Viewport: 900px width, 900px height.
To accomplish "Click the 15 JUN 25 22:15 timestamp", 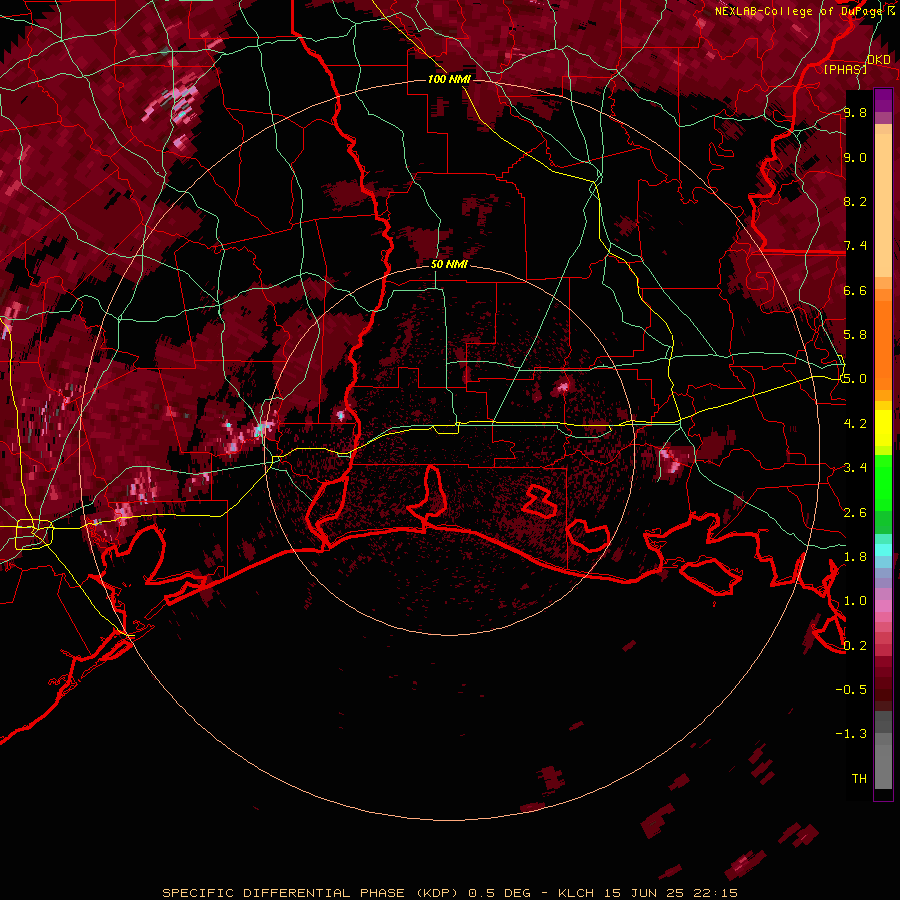I will (670, 893).
